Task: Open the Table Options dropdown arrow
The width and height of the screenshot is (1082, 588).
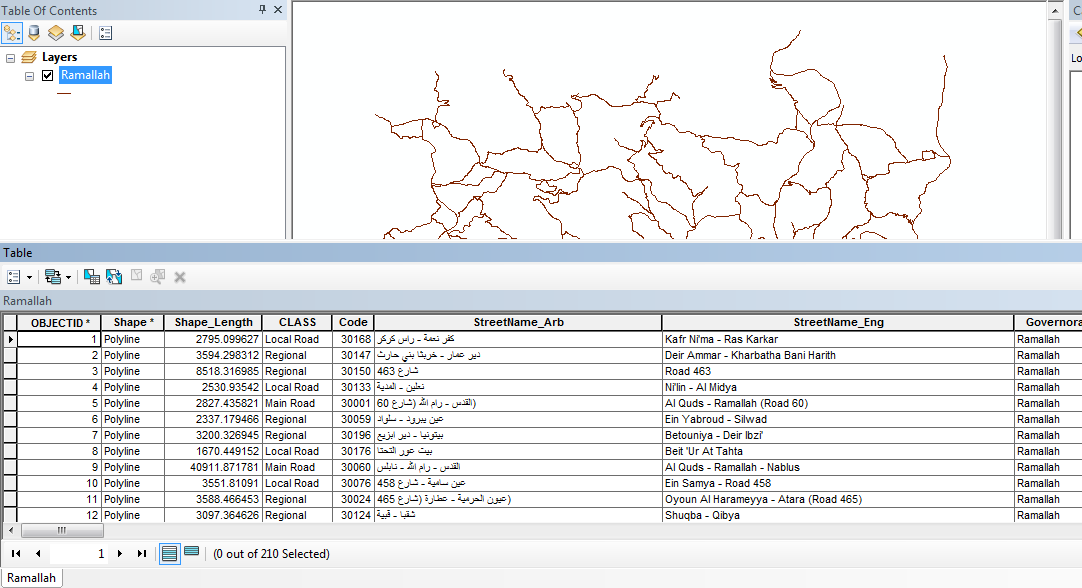Action: [x=29, y=277]
